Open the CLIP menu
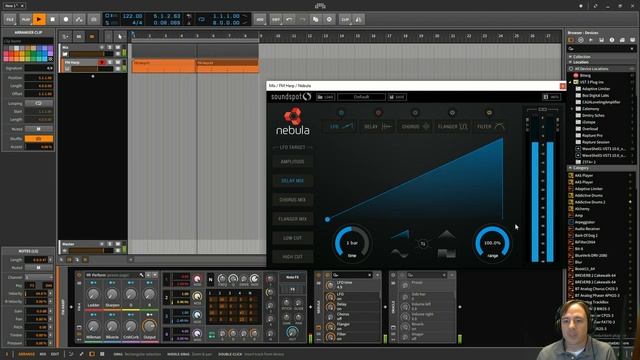The width and height of the screenshot is (640, 360). pos(345,19)
